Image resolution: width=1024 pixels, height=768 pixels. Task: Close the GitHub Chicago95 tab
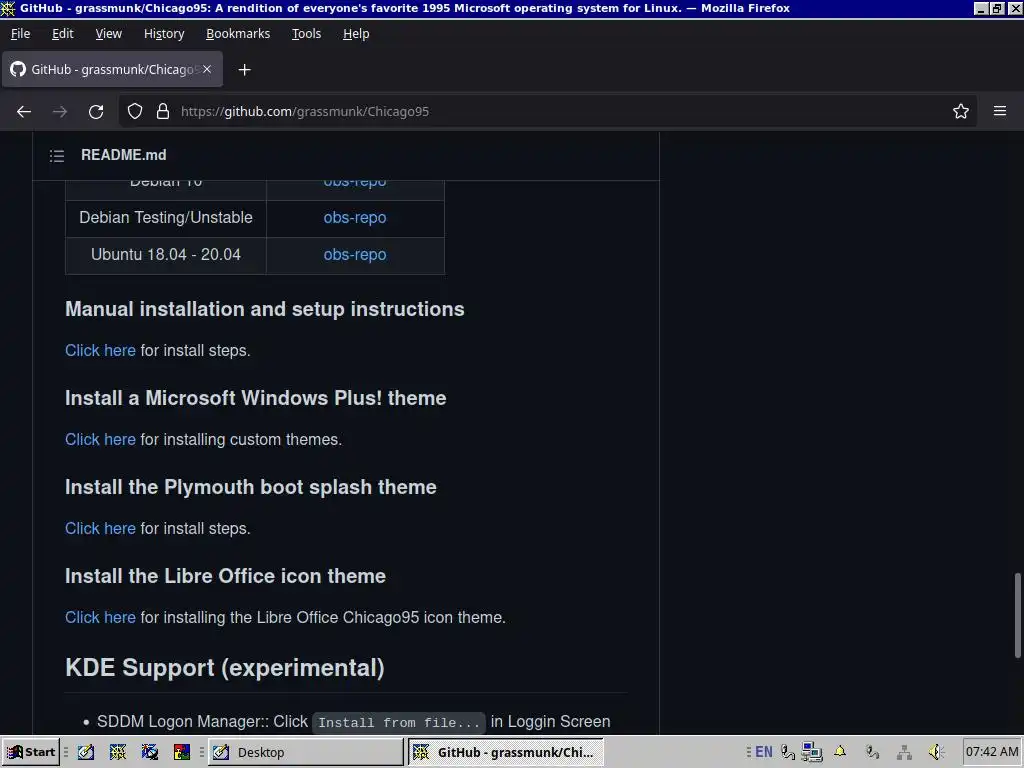(x=207, y=69)
